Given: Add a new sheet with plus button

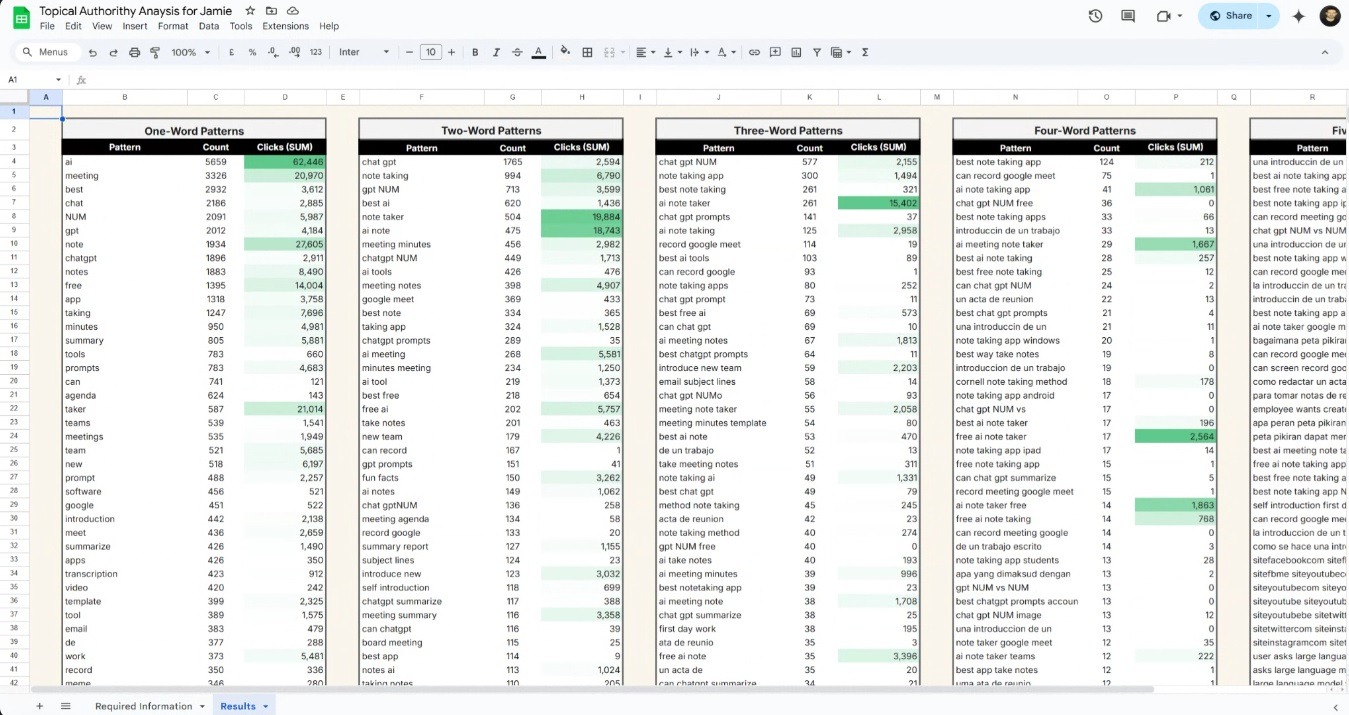Looking at the screenshot, I should point(40,706).
